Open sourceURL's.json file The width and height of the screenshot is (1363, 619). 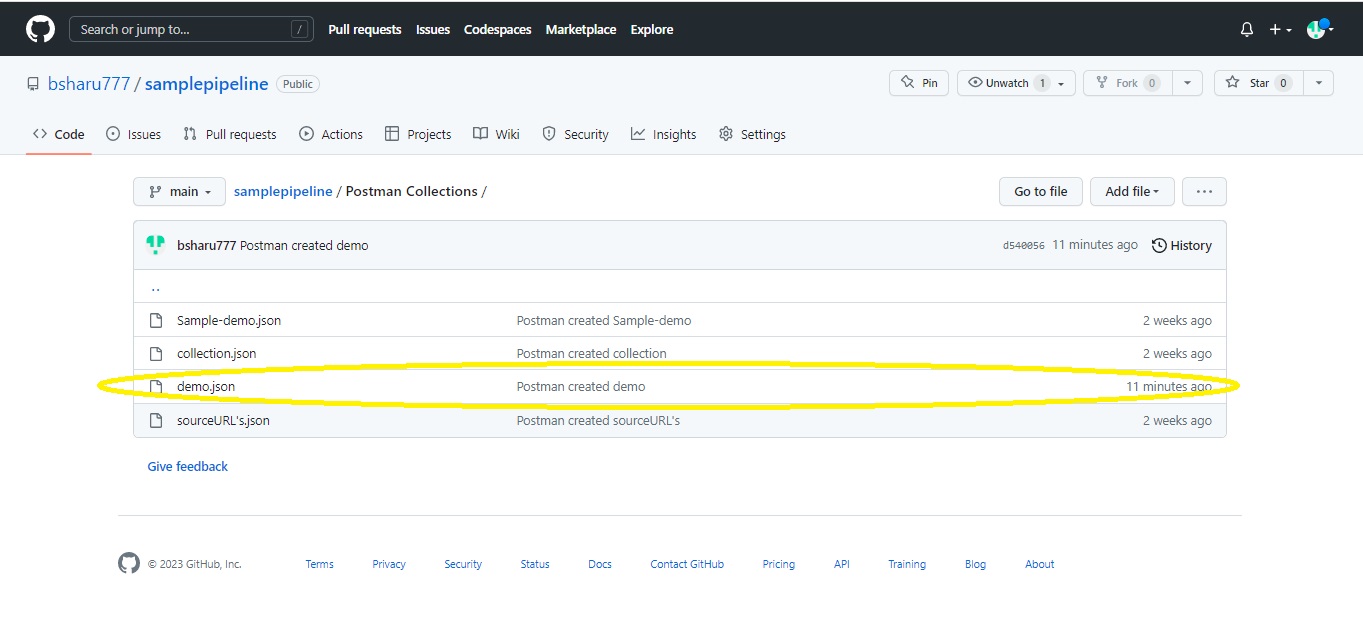[x=223, y=421]
